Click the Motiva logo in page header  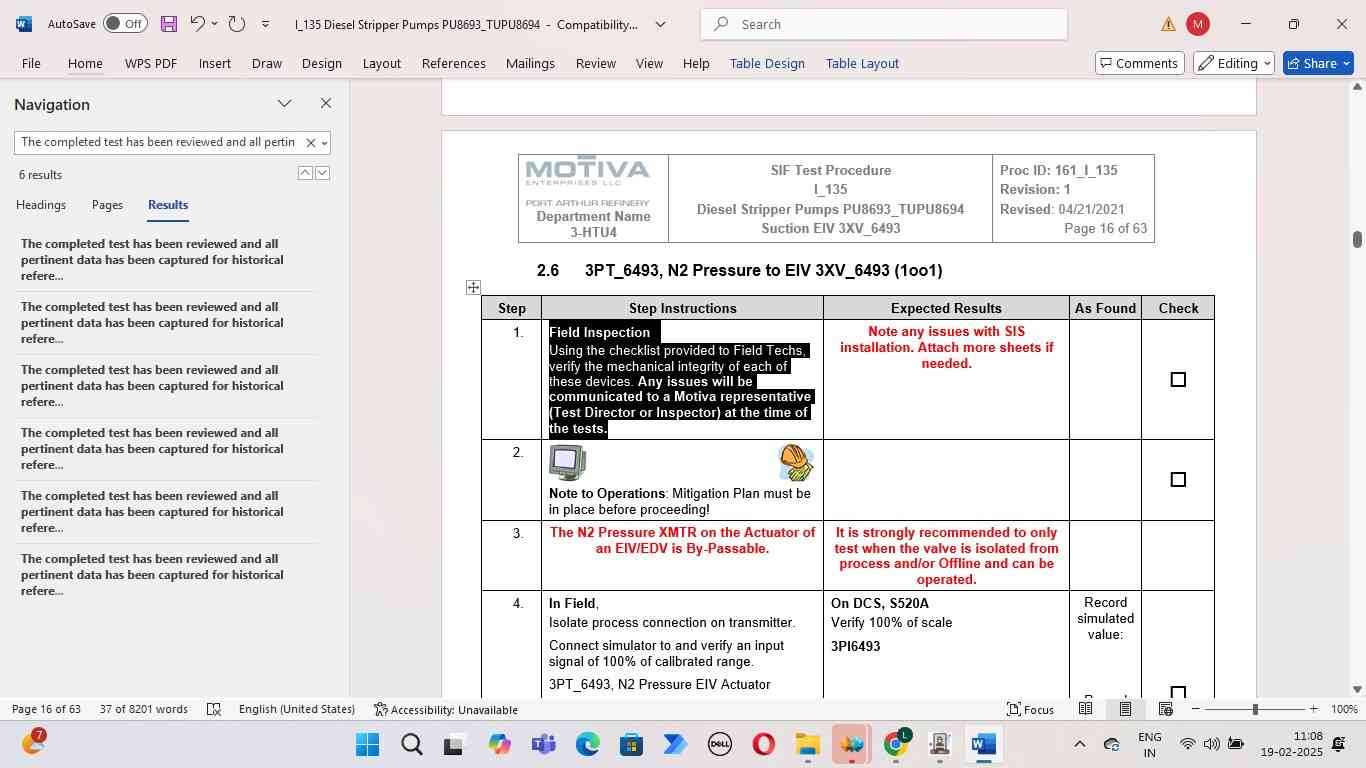tap(588, 171)
